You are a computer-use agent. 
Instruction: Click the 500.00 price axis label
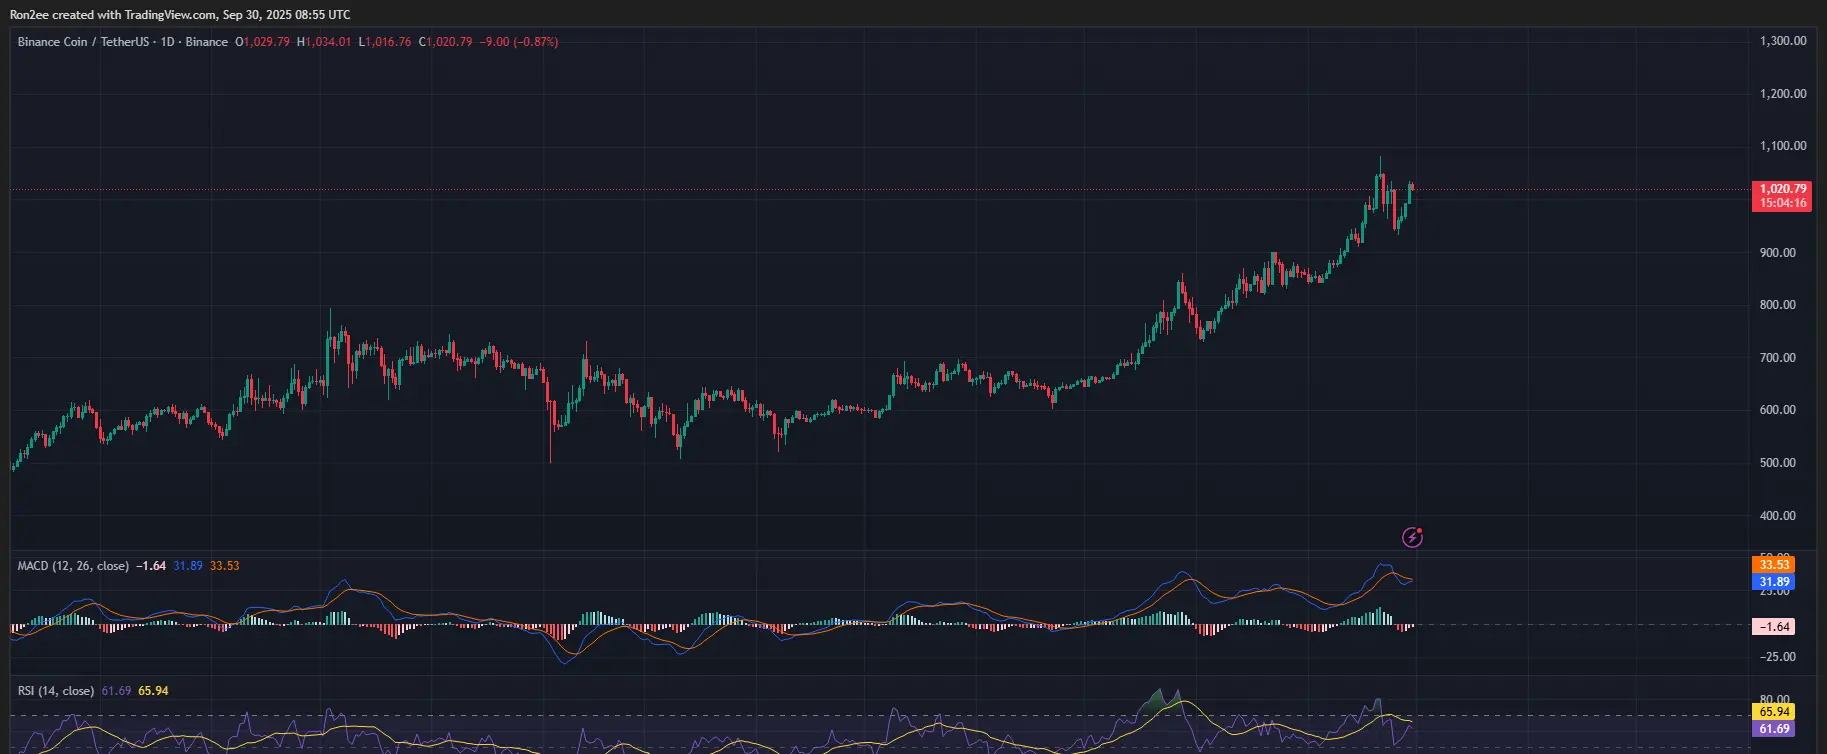point(1778,463)
